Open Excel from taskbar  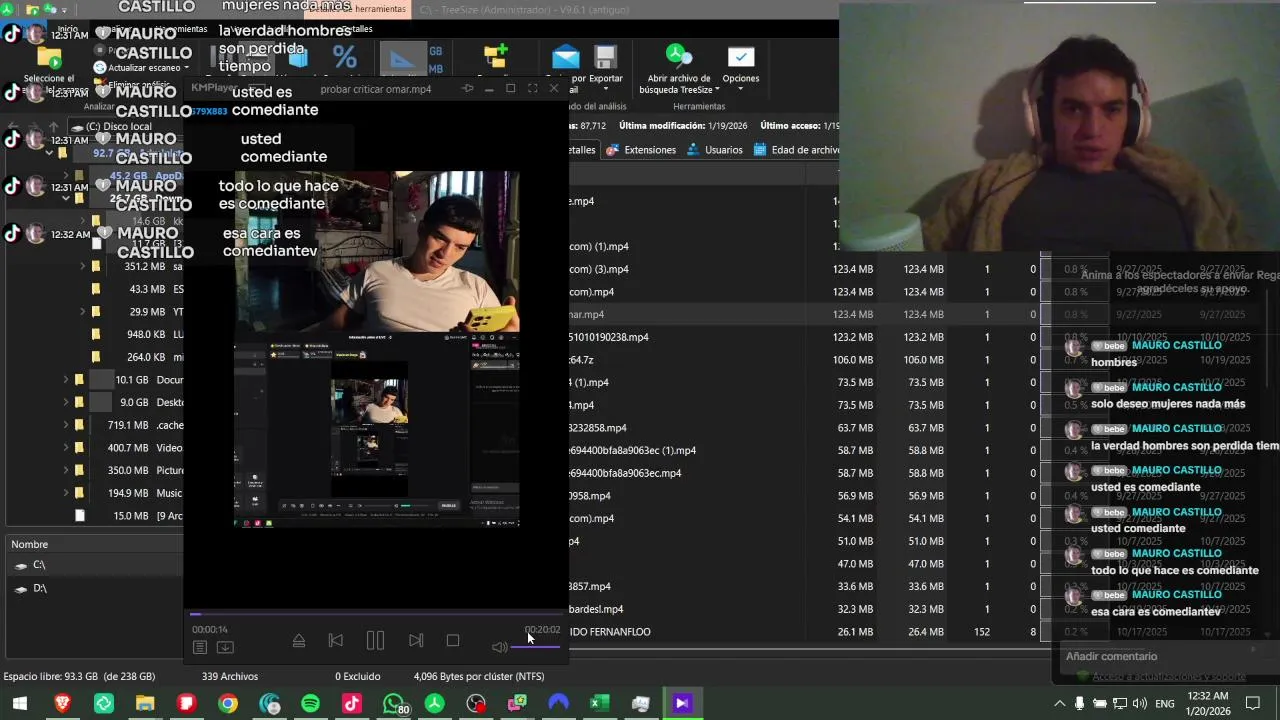tap(599, 704)
